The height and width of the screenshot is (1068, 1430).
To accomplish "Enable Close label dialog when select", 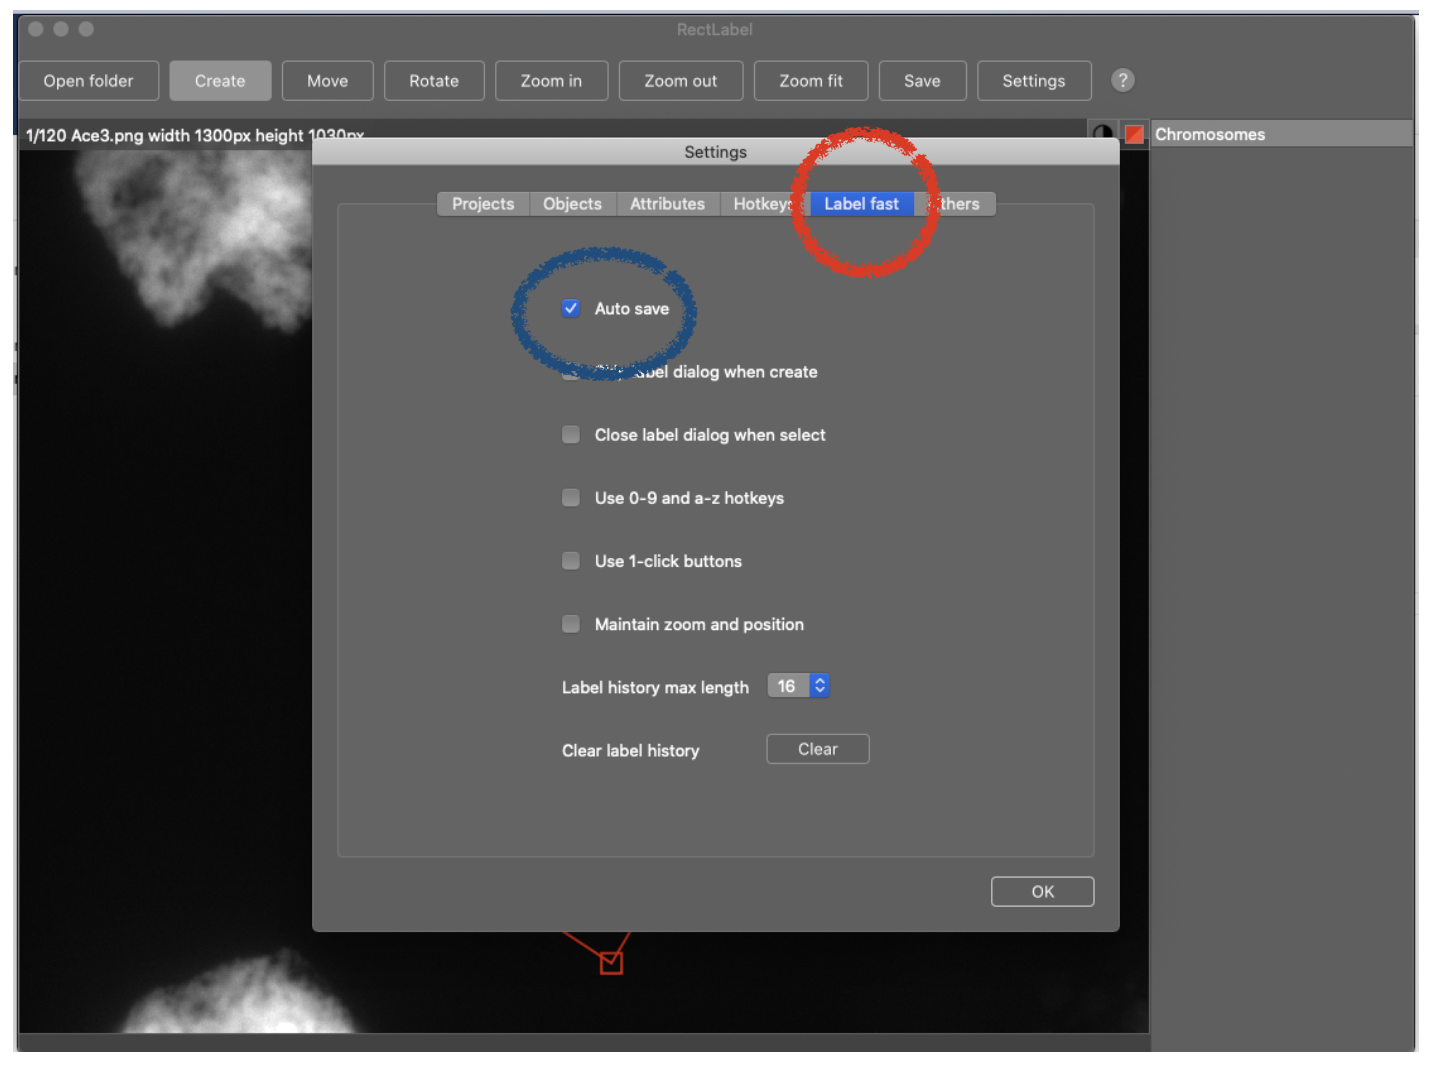I will pos(571,434).
